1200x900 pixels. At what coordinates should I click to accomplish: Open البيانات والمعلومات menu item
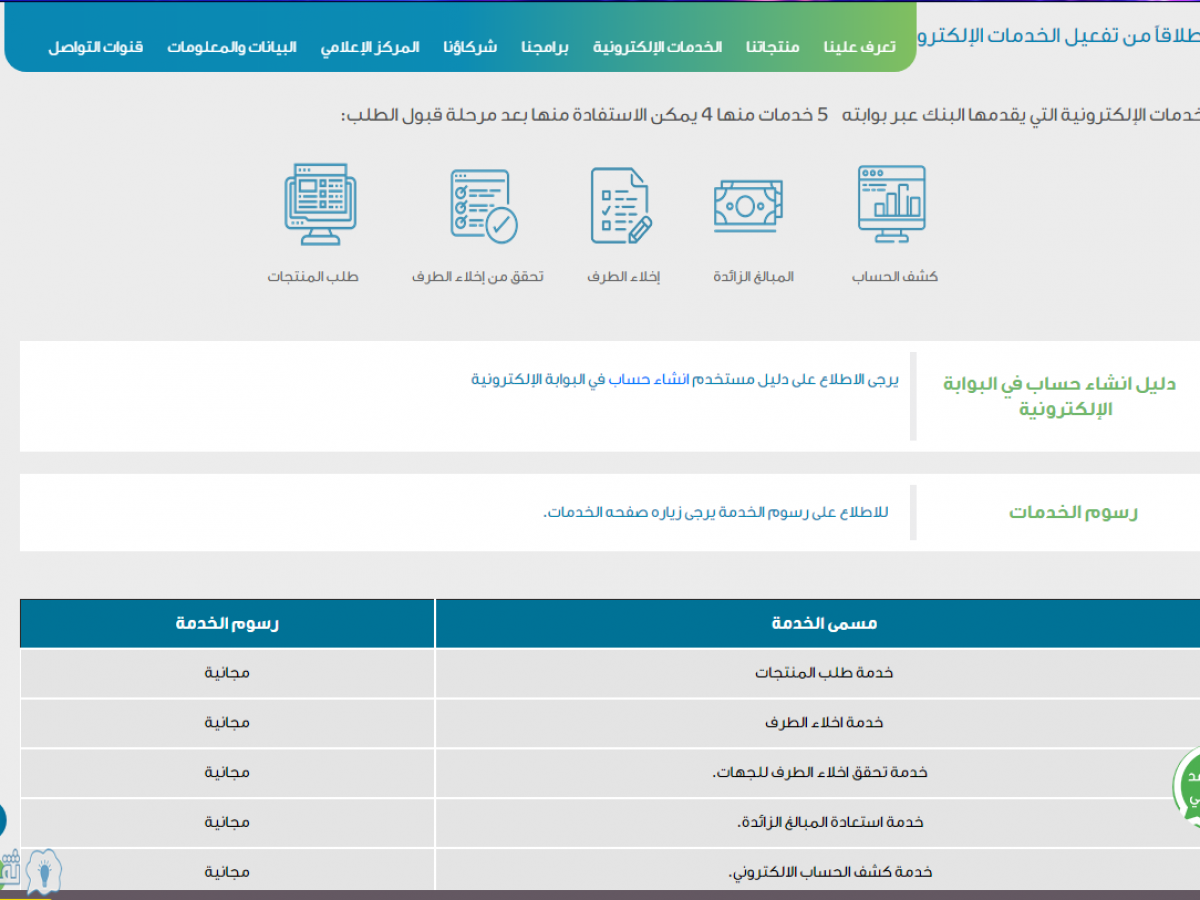(x=231, y=47)
